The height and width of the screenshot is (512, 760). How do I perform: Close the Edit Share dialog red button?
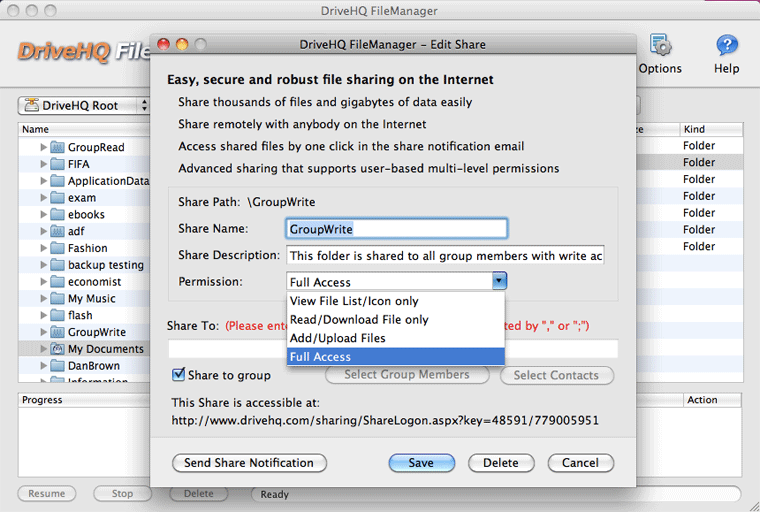click(164, 45)
